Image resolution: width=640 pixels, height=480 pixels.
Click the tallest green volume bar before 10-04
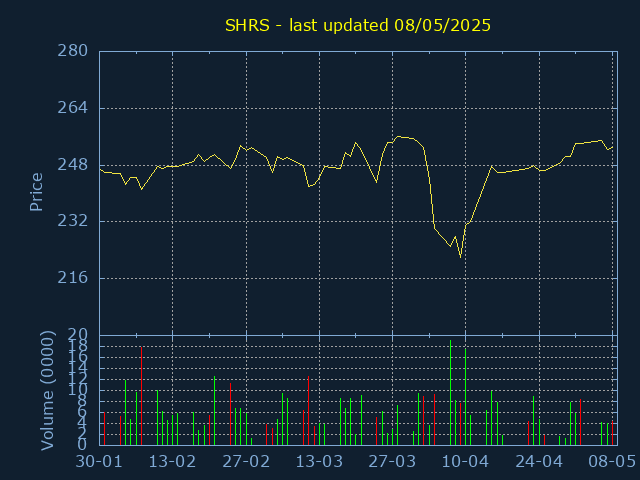point(450,392)
